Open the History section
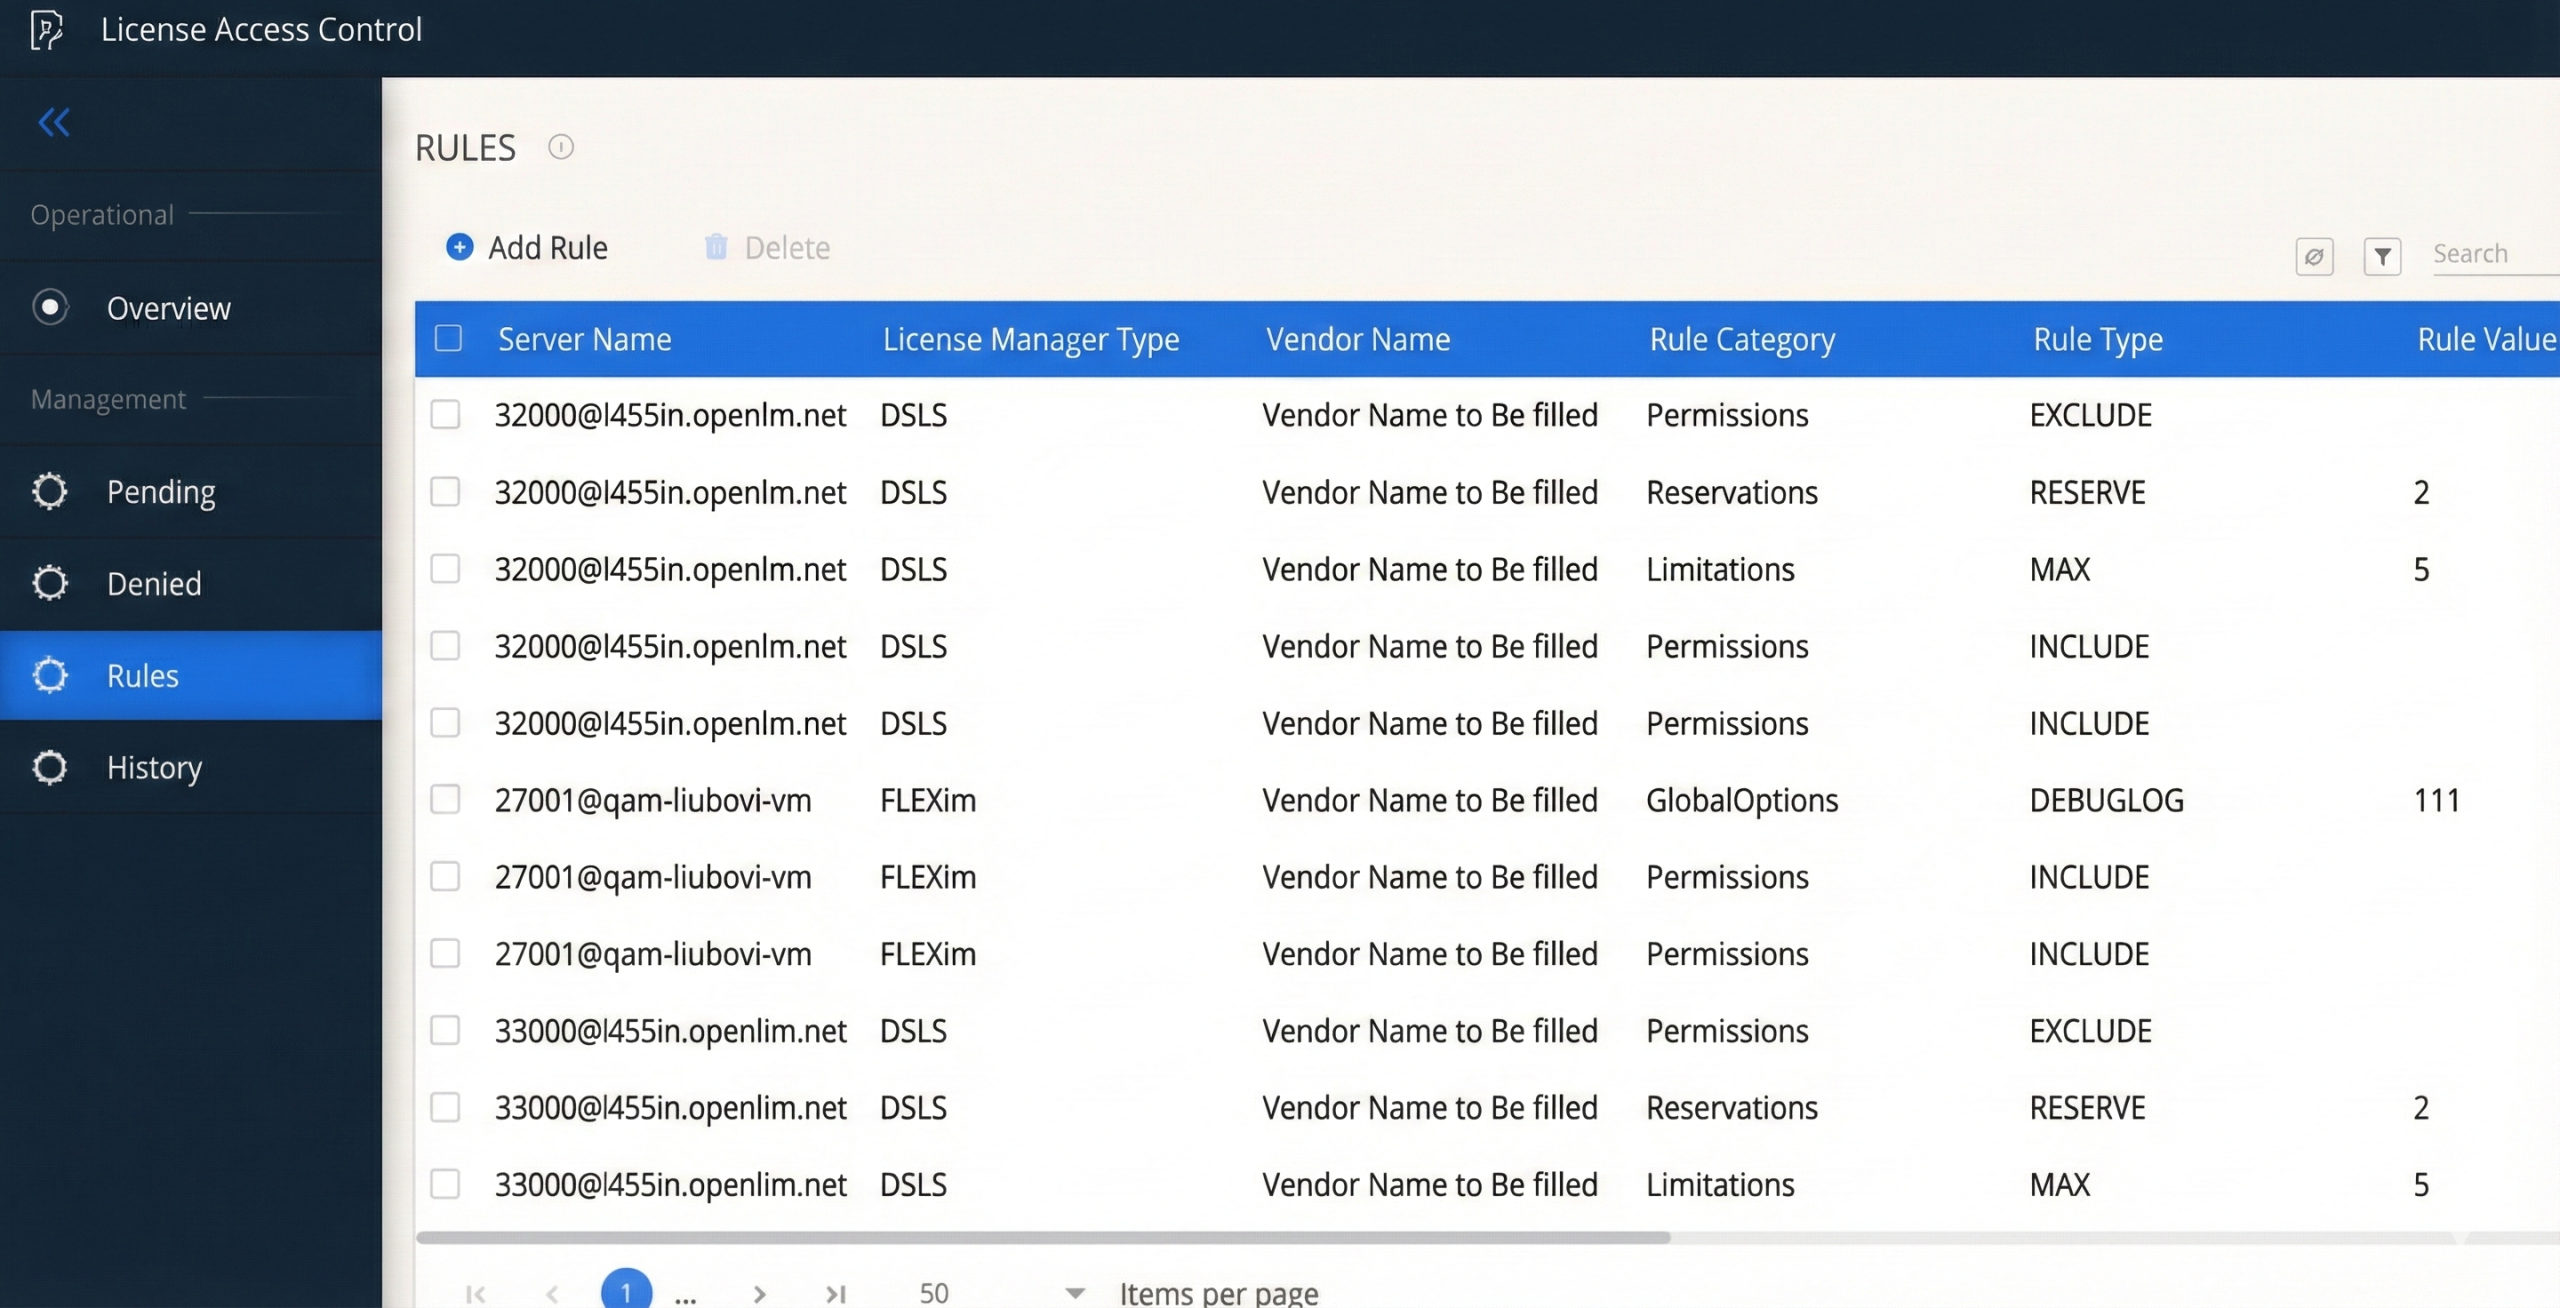Screen dimensions: 2560x1308 (x=190, y=767)
